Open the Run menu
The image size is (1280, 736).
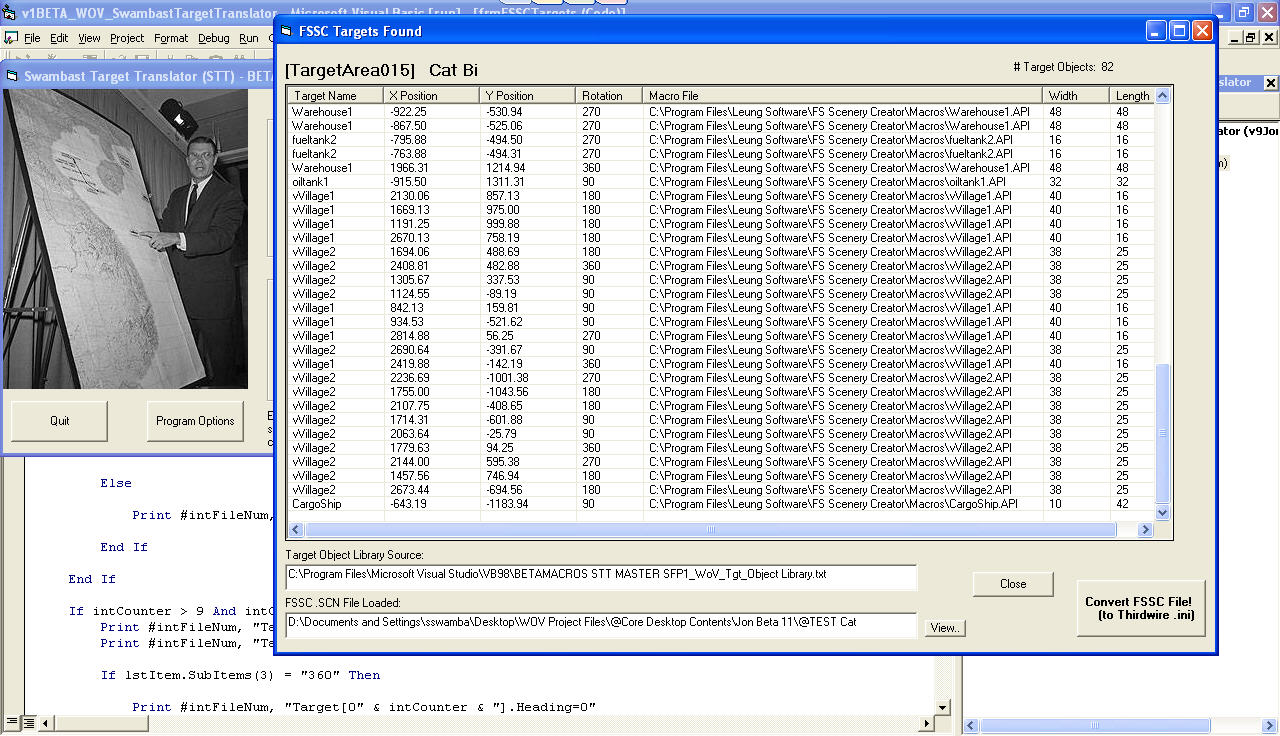coord(248,38)
